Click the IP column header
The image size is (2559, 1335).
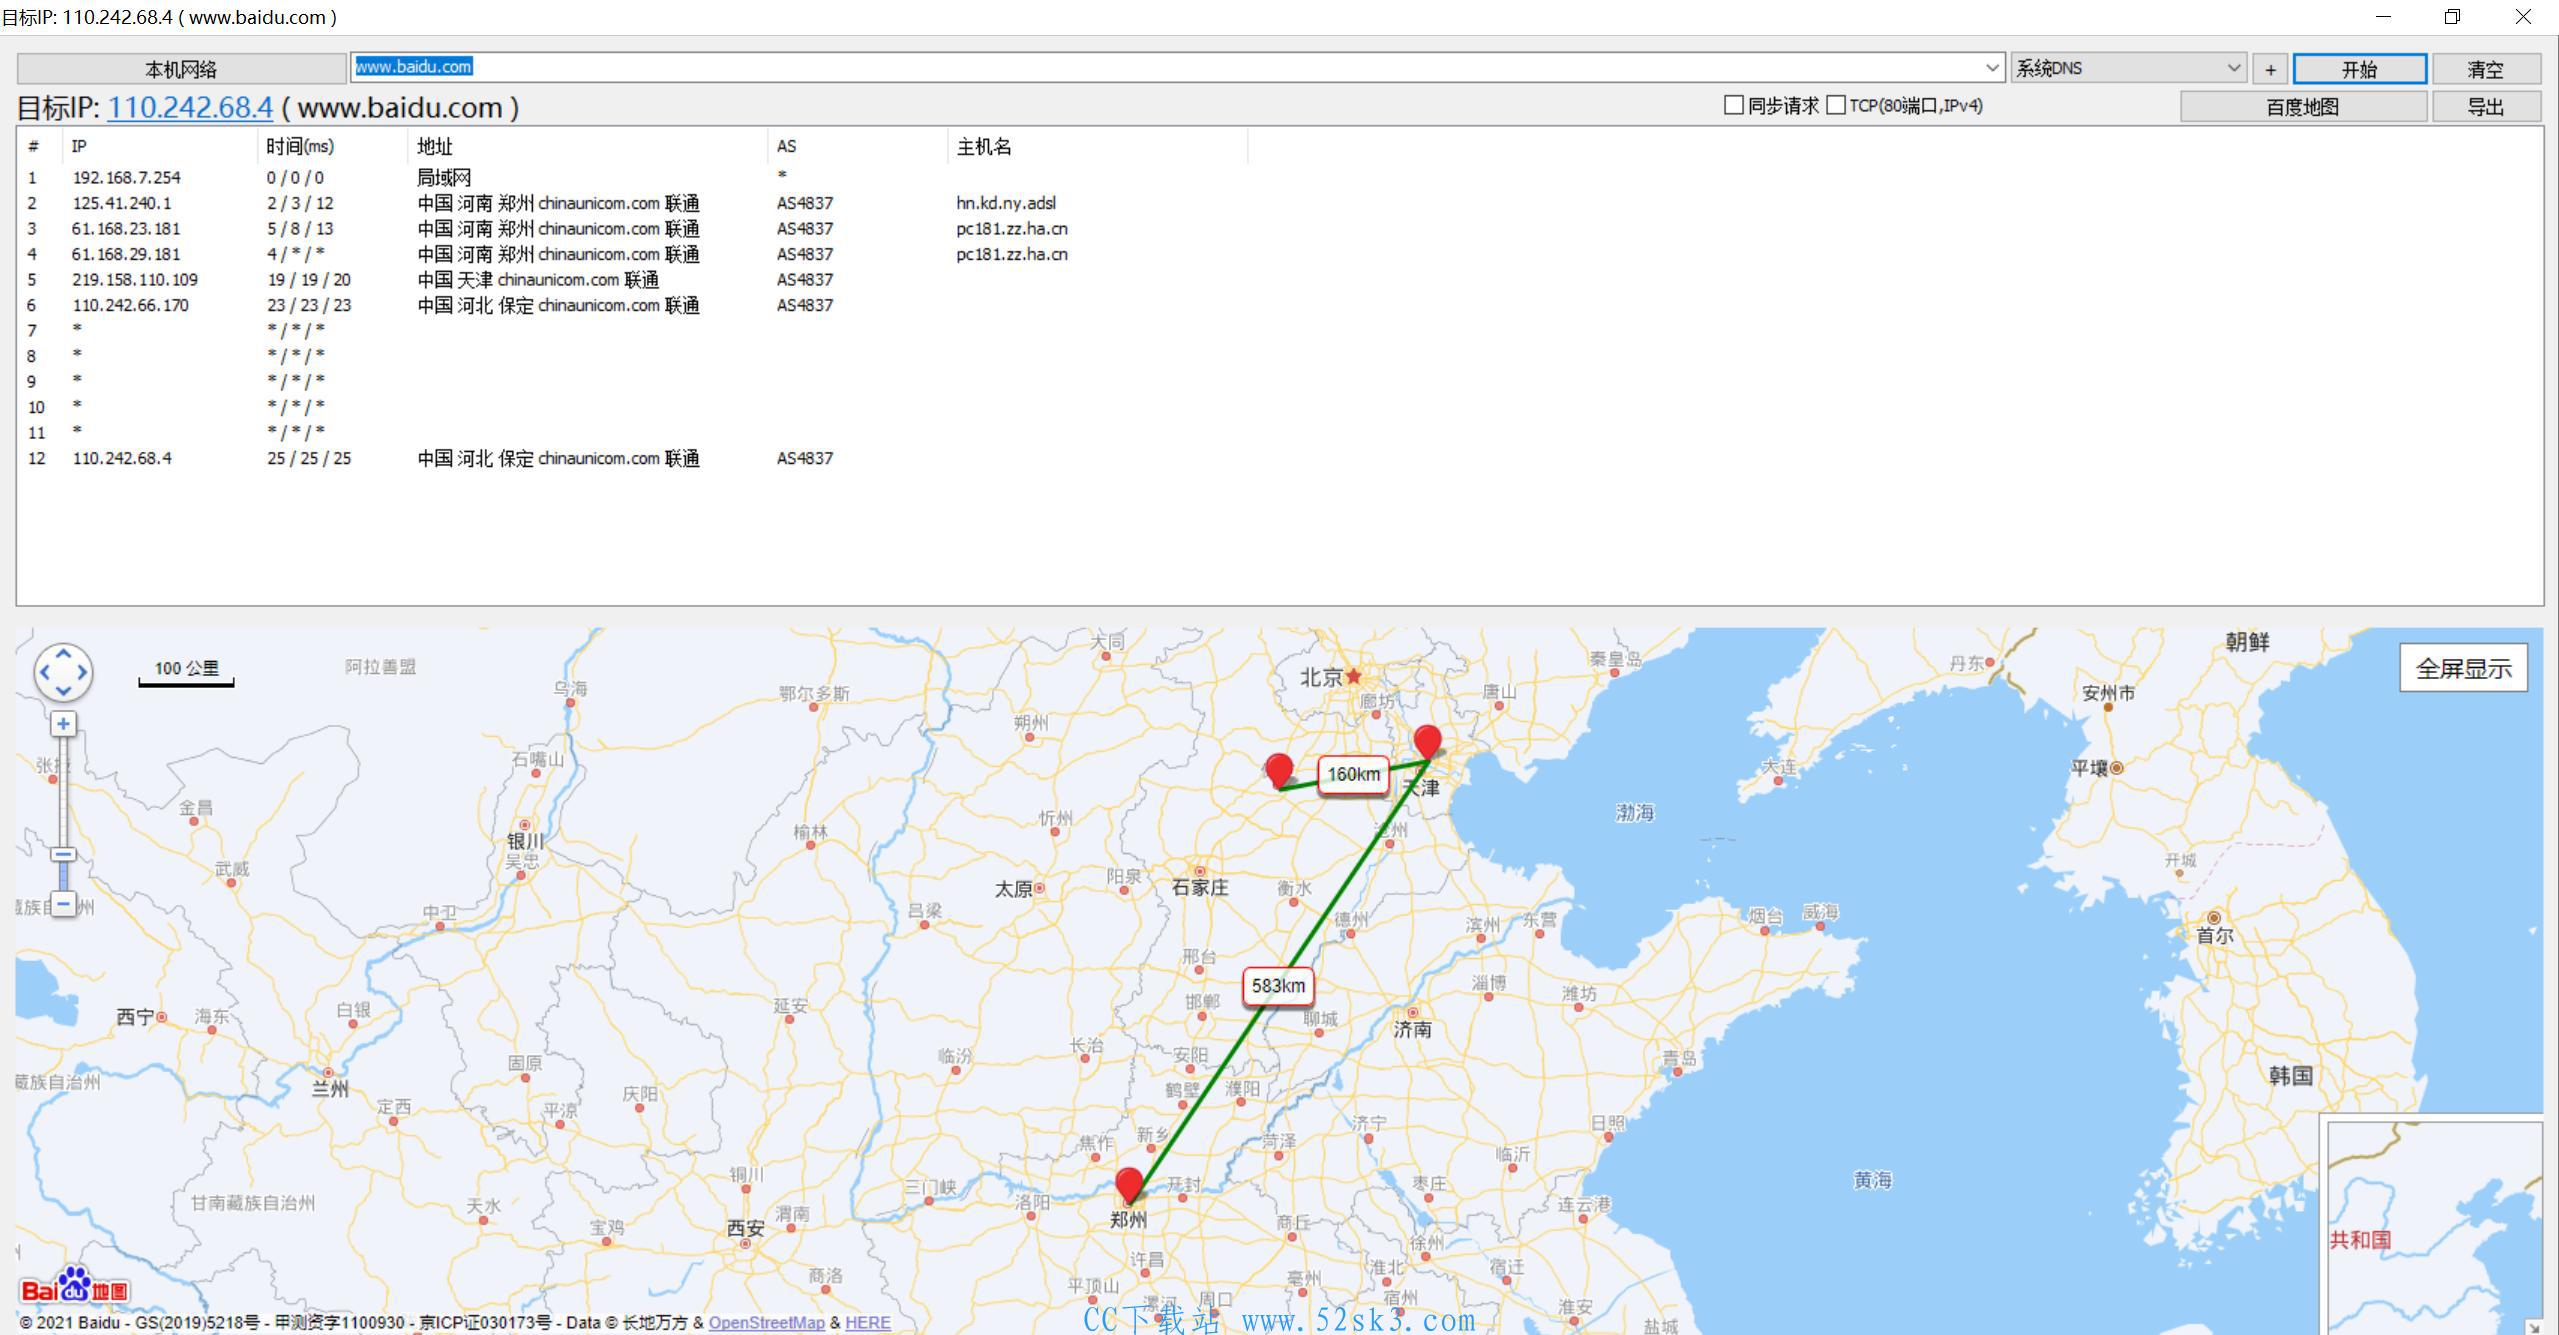160,146
